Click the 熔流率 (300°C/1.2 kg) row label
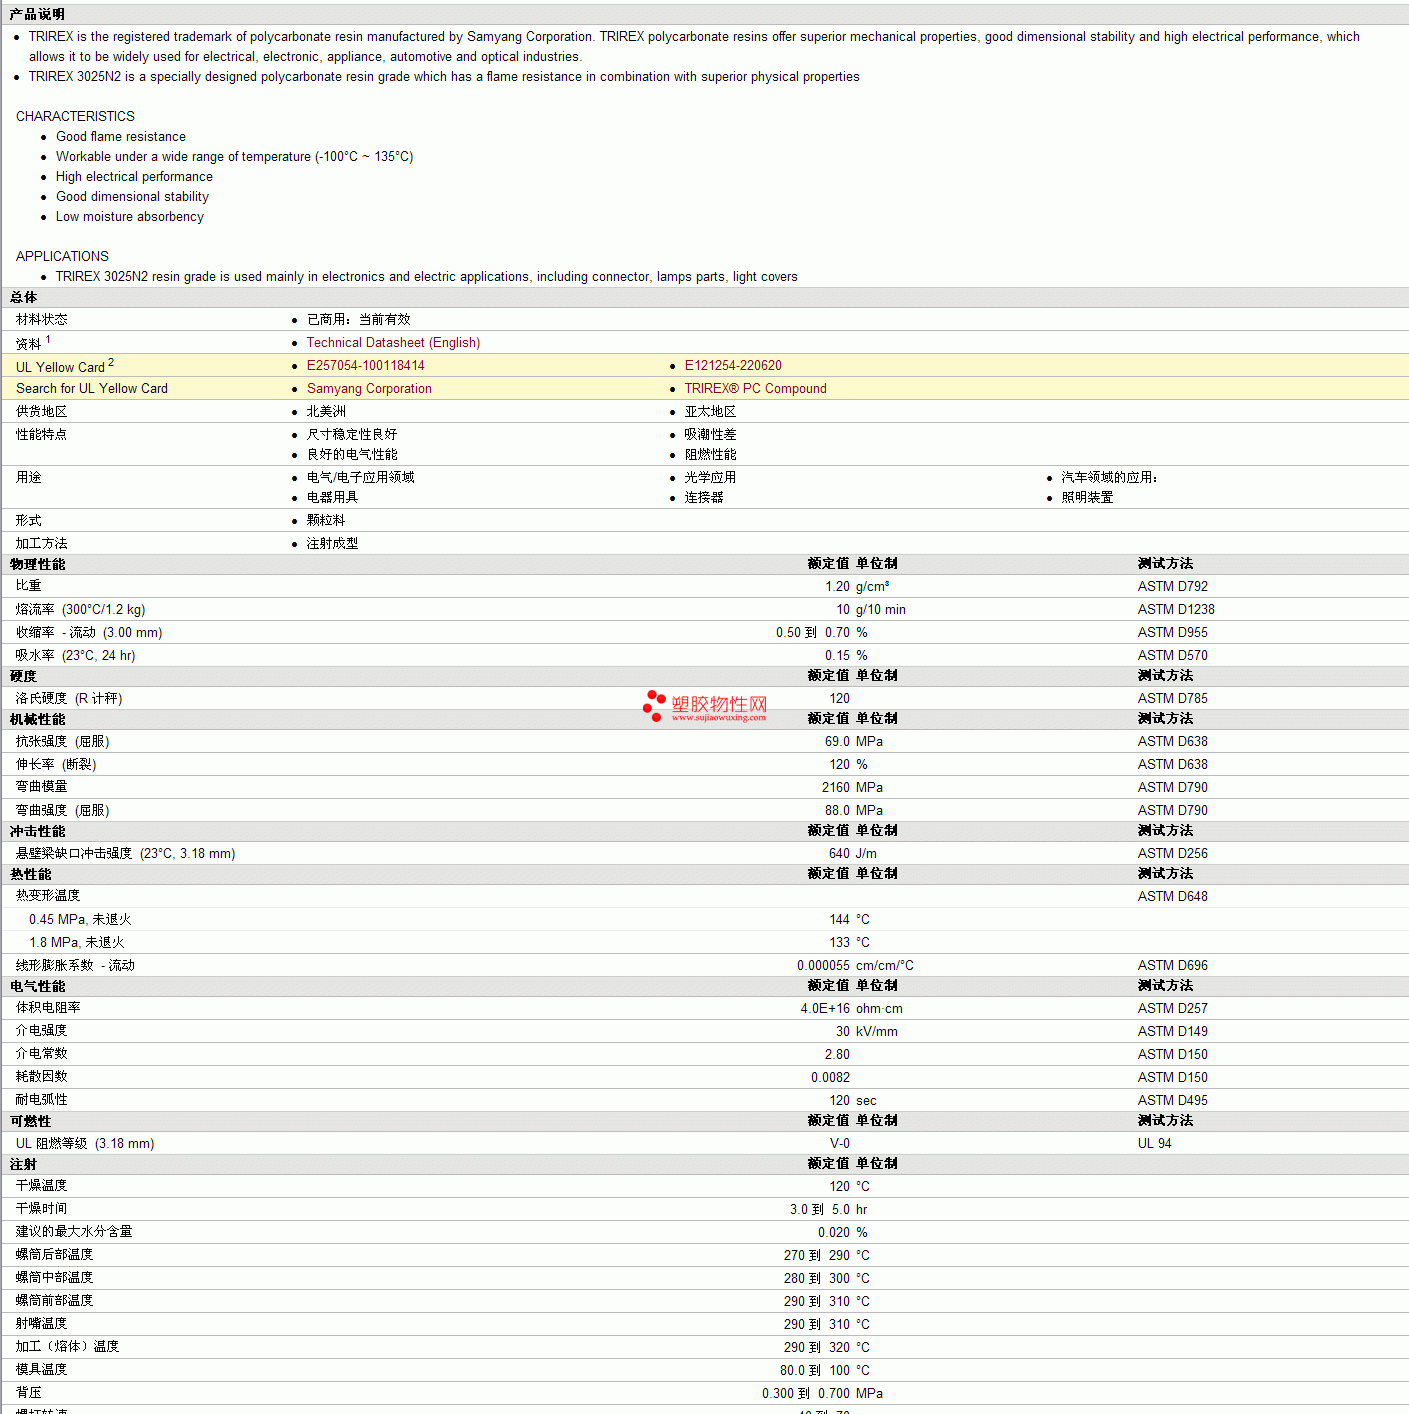 tap(80, 609)
